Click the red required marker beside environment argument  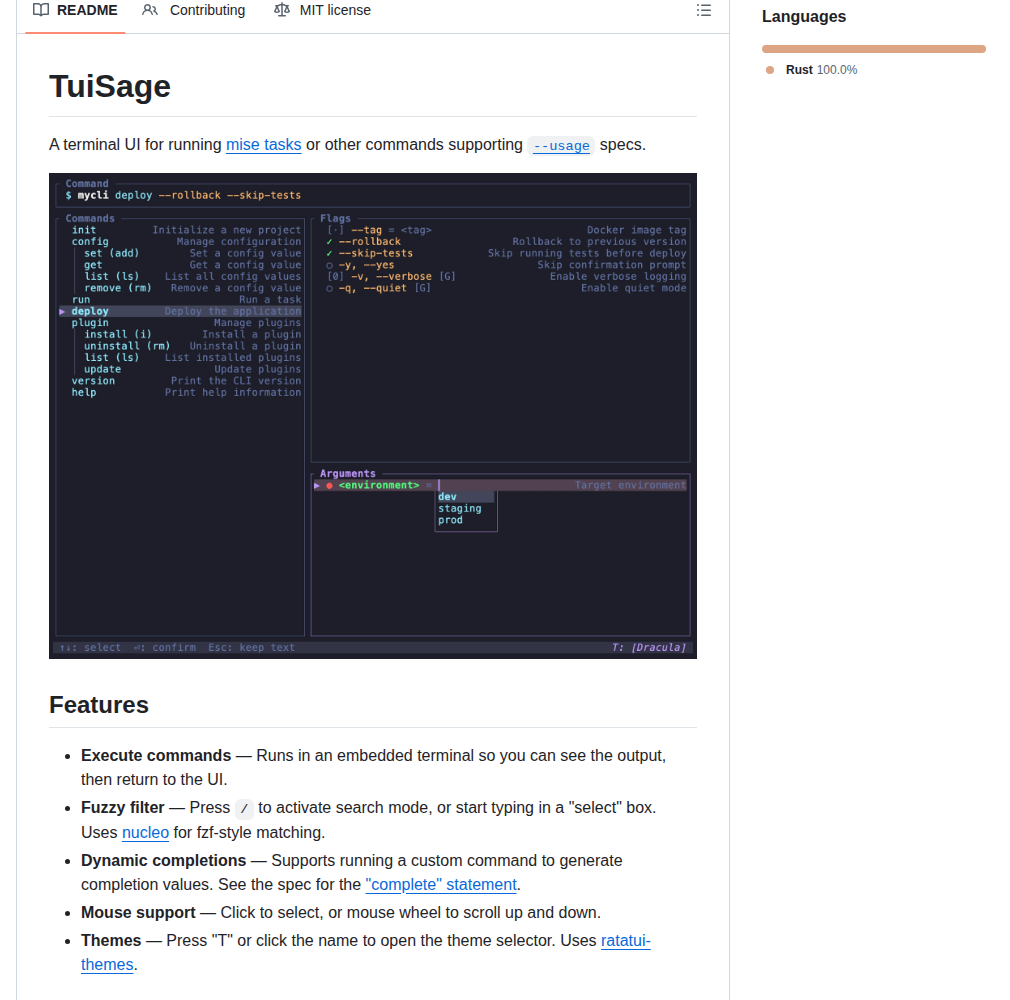330,484
